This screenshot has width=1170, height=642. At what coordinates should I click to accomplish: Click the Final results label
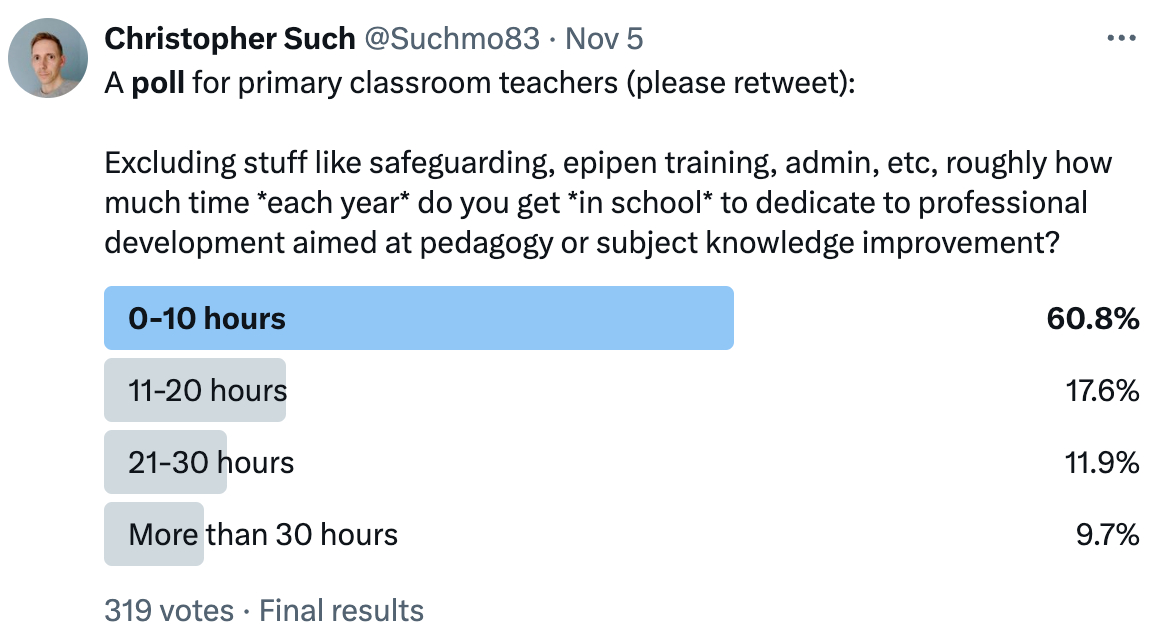[342, 611]
